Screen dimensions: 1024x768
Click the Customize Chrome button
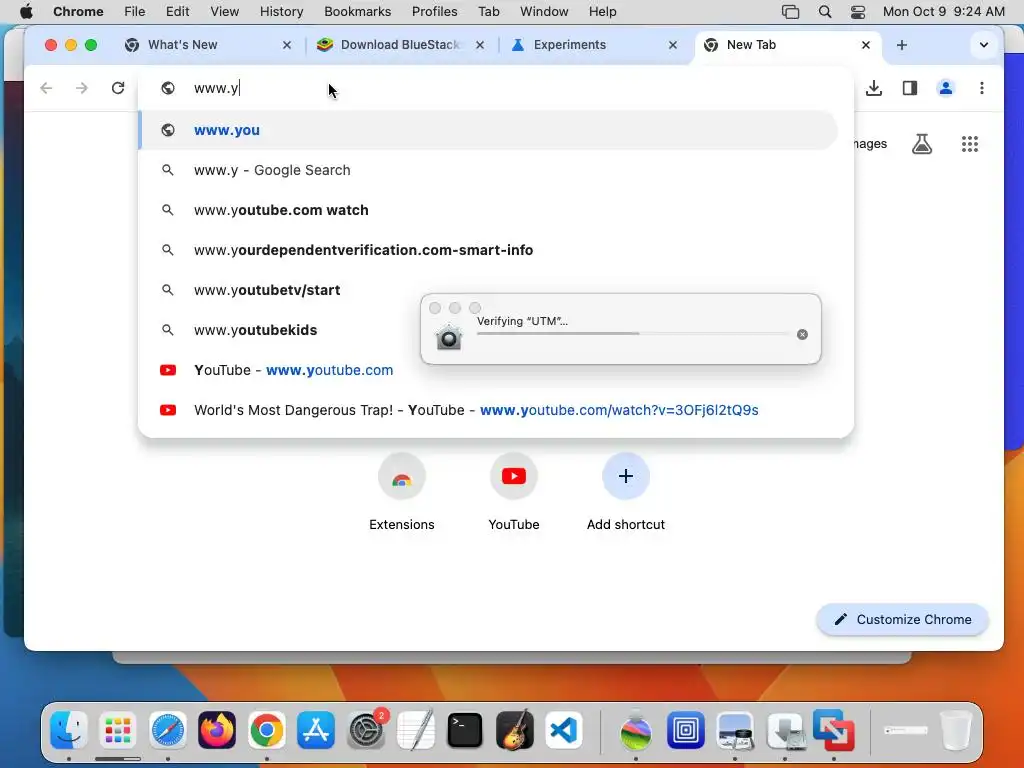tap(902, 619)
